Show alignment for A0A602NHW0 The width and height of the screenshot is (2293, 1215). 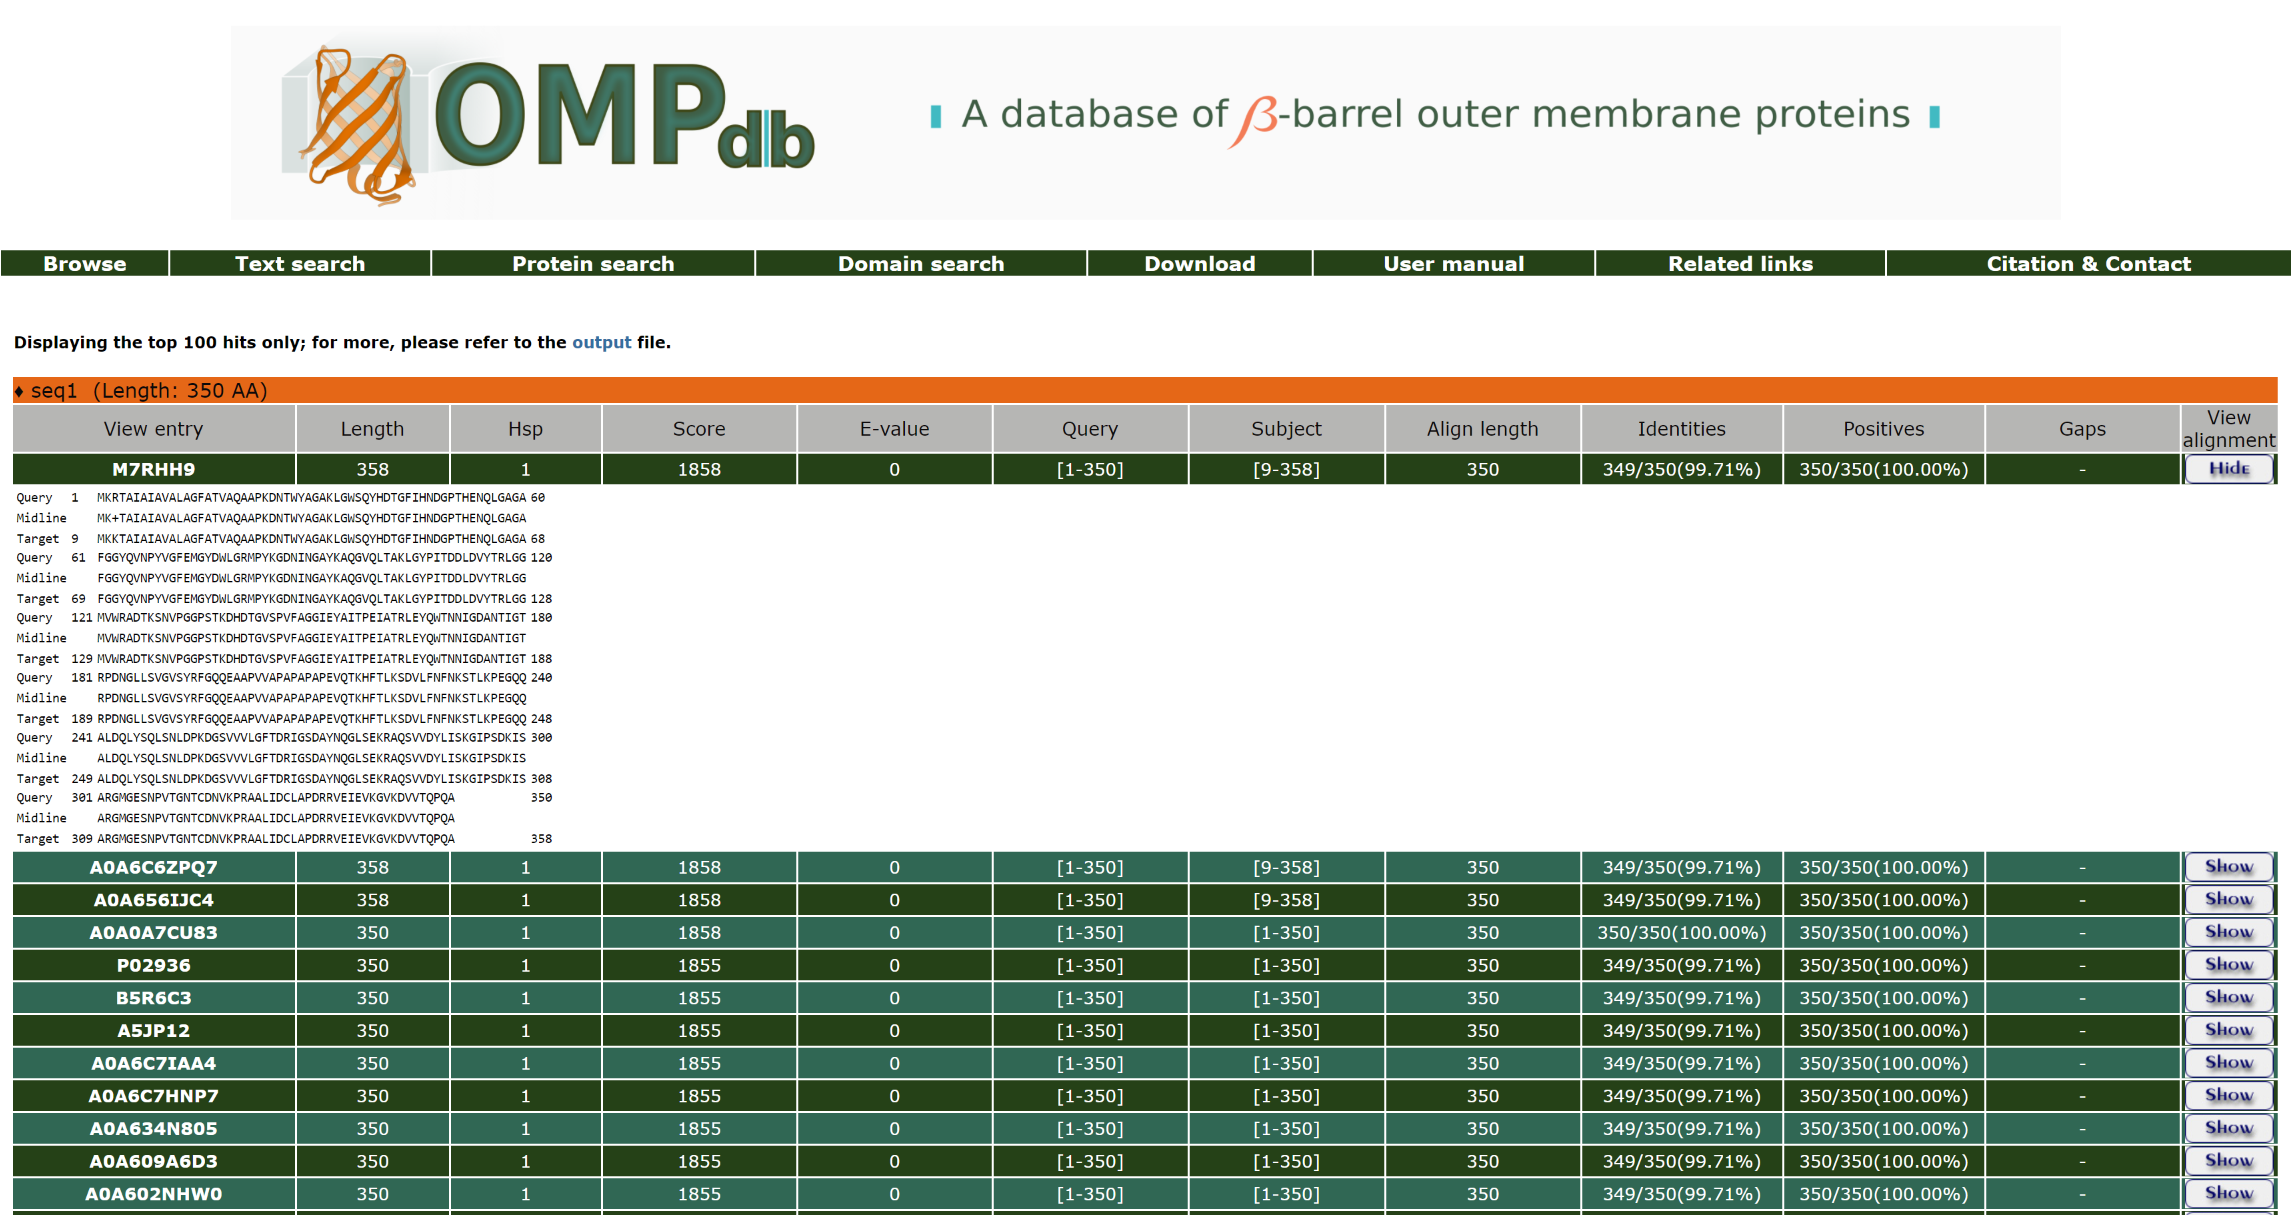tap(2229, 1193)
